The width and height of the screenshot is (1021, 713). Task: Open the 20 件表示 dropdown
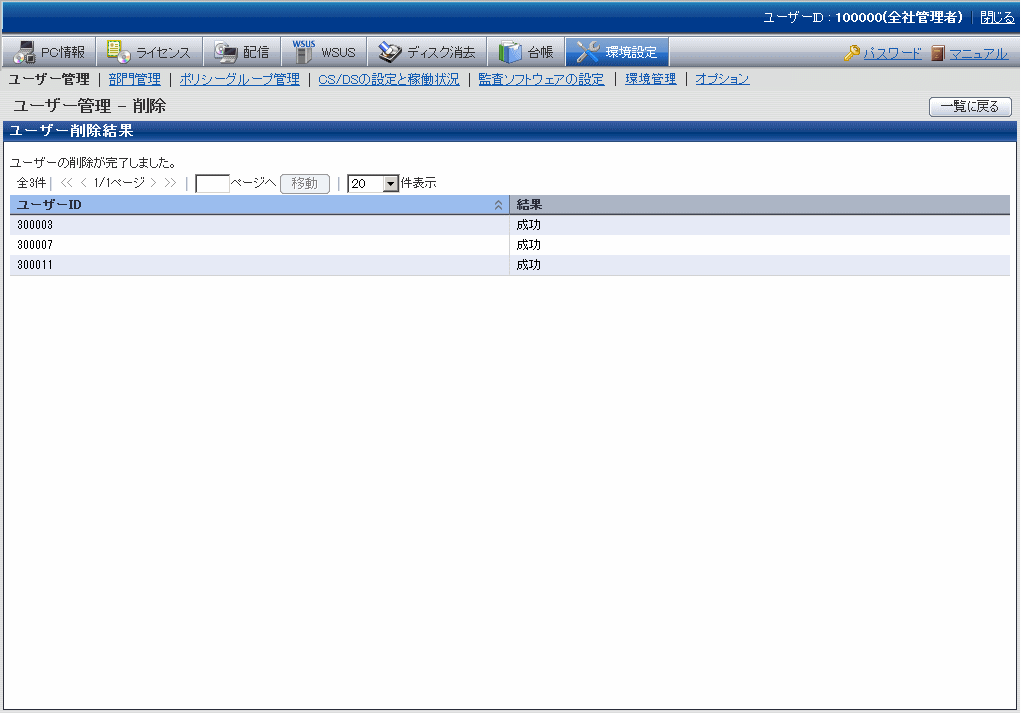(373, 184)
